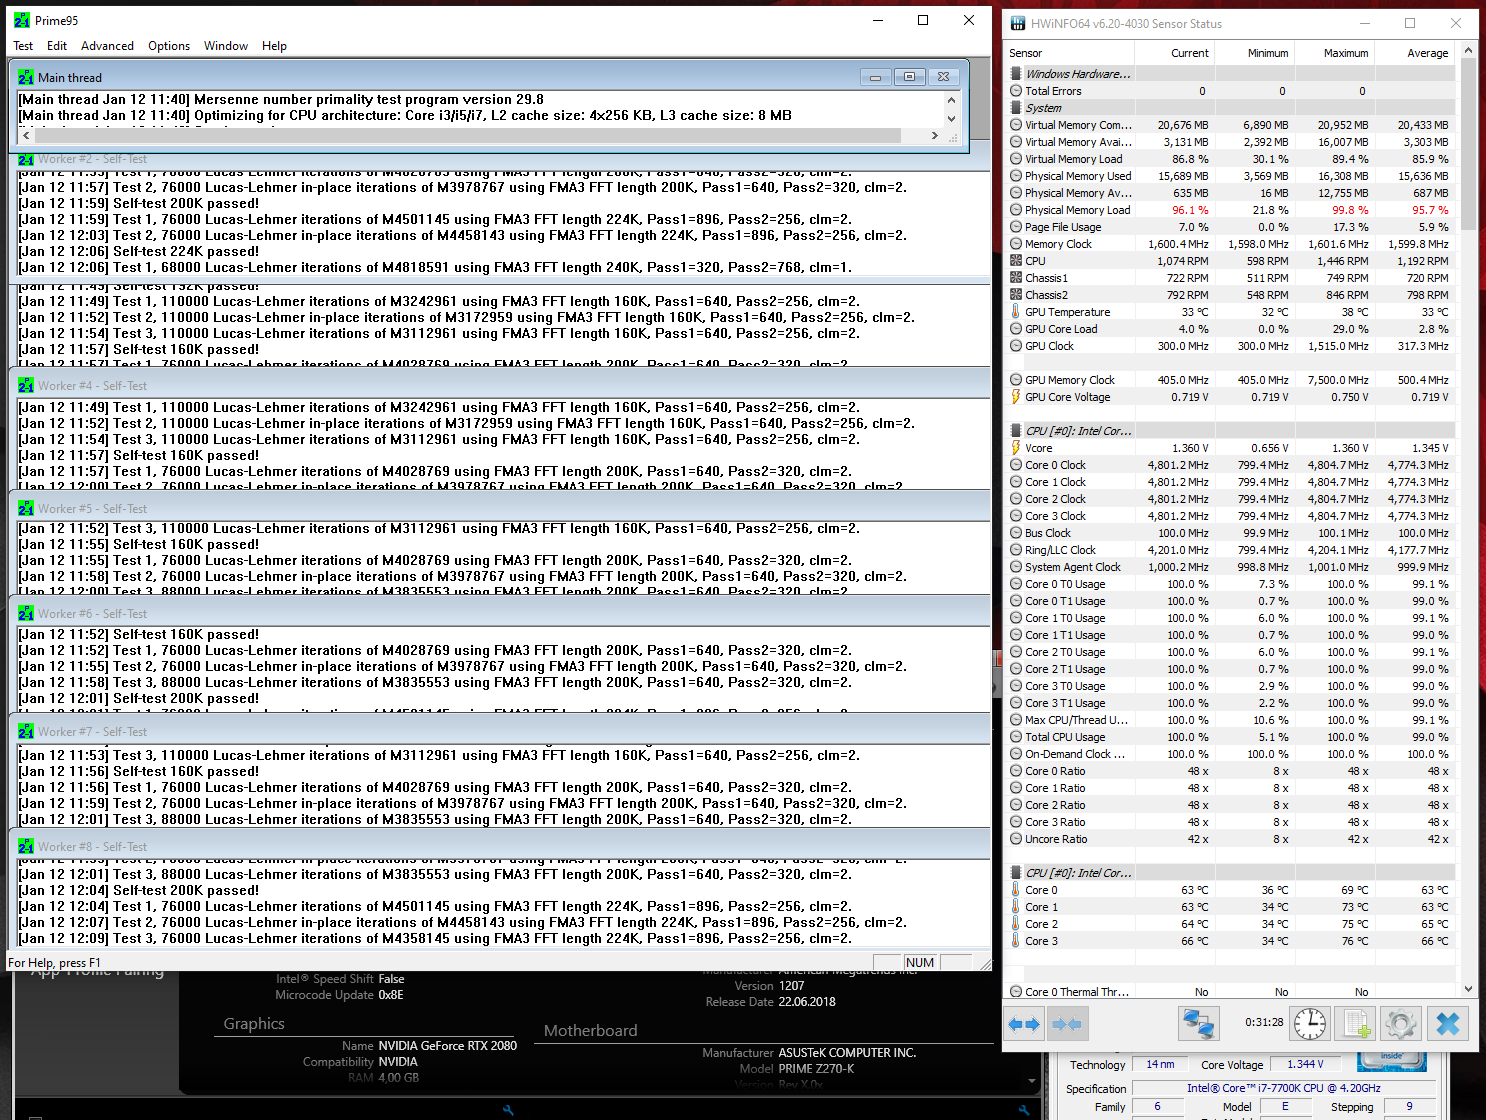
Task: Click the NUM indicator in Prime95 status bar
Action: coord(919,962)
